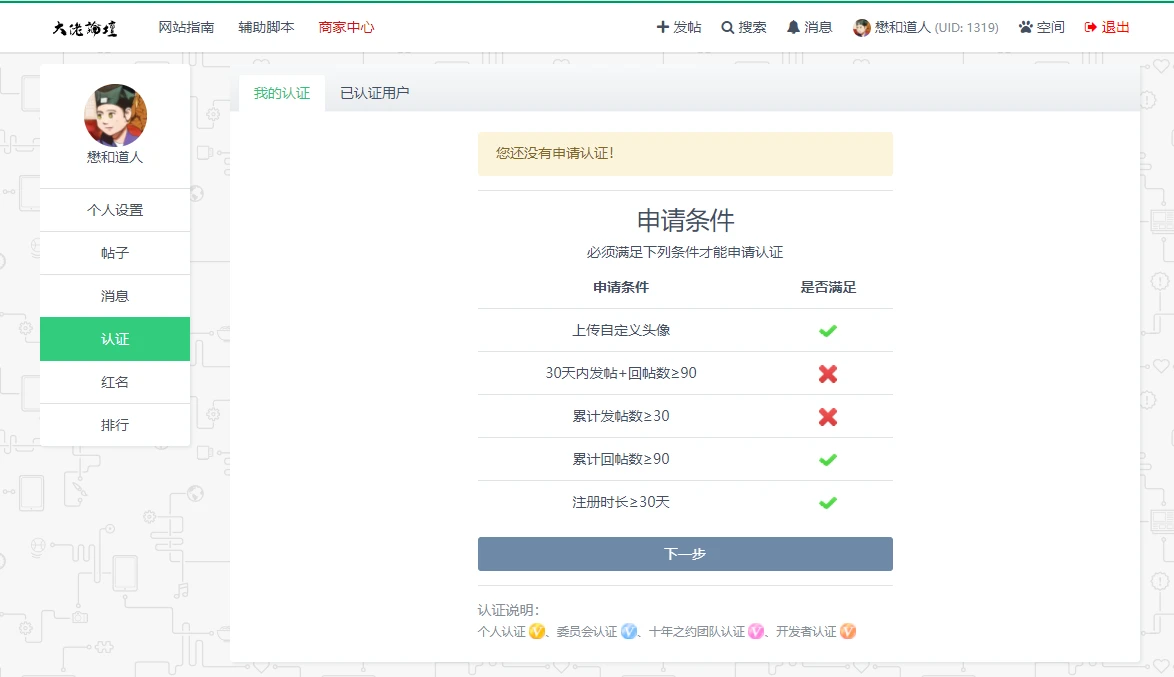Go to 商家中心 in the navigation bar

coord(346,28)
